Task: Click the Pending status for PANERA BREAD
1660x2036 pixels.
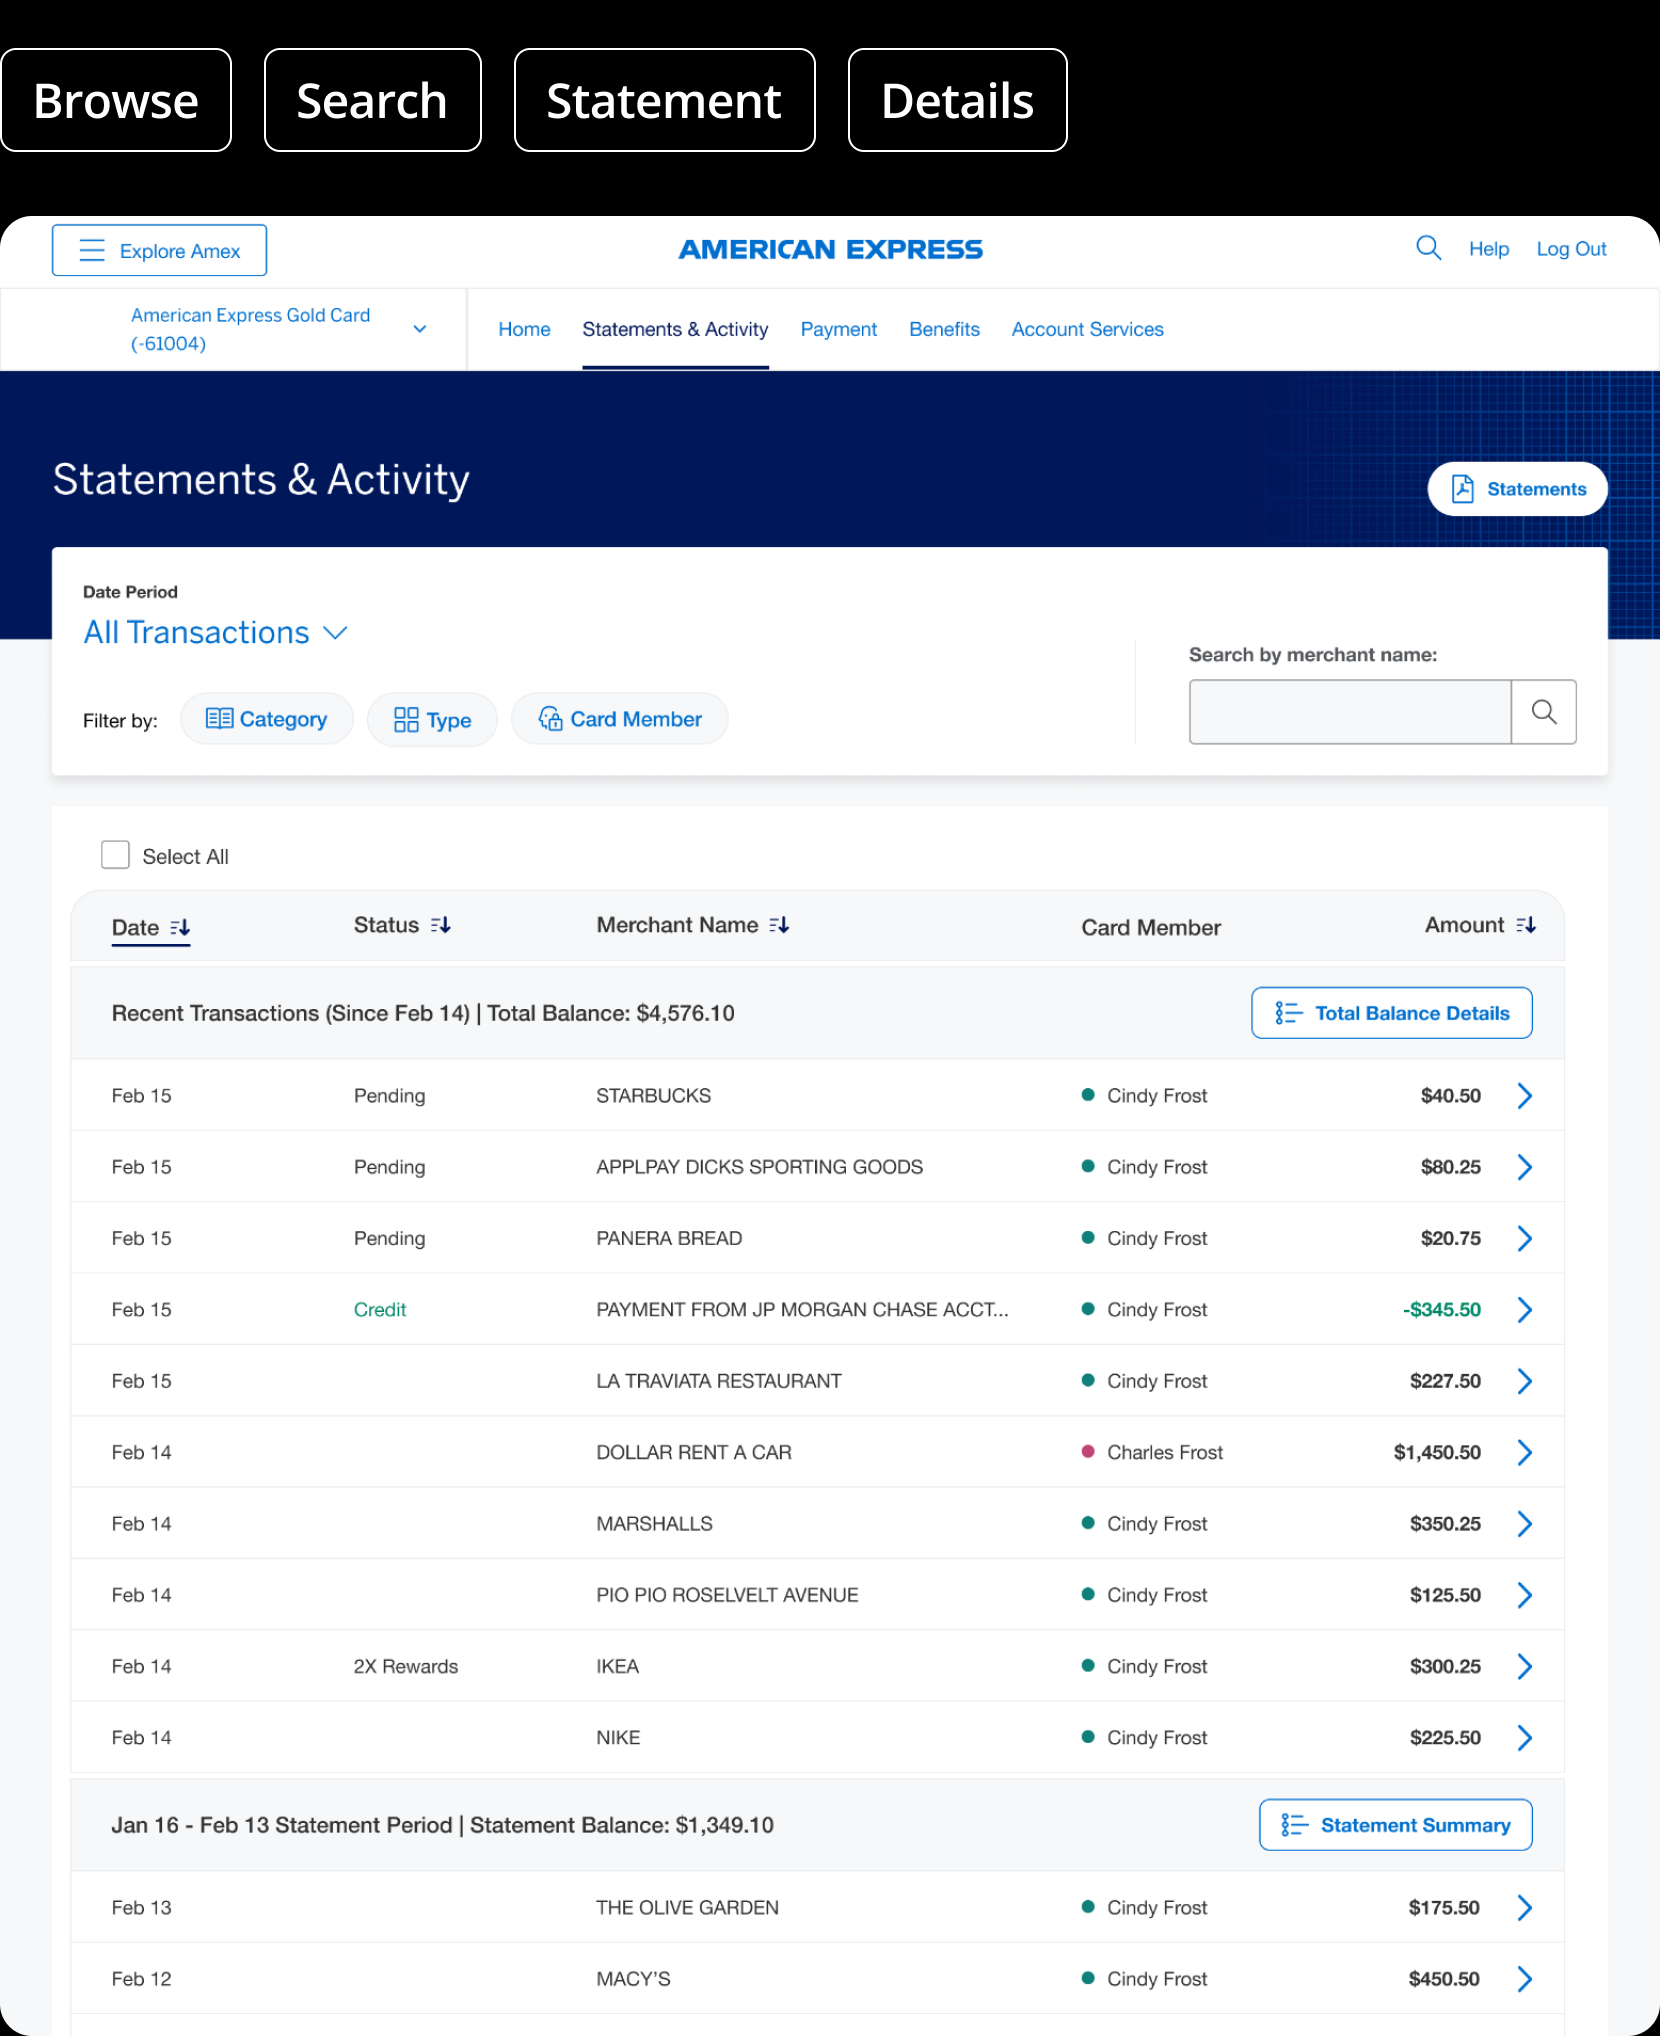Action: [x=389, y=1239]
